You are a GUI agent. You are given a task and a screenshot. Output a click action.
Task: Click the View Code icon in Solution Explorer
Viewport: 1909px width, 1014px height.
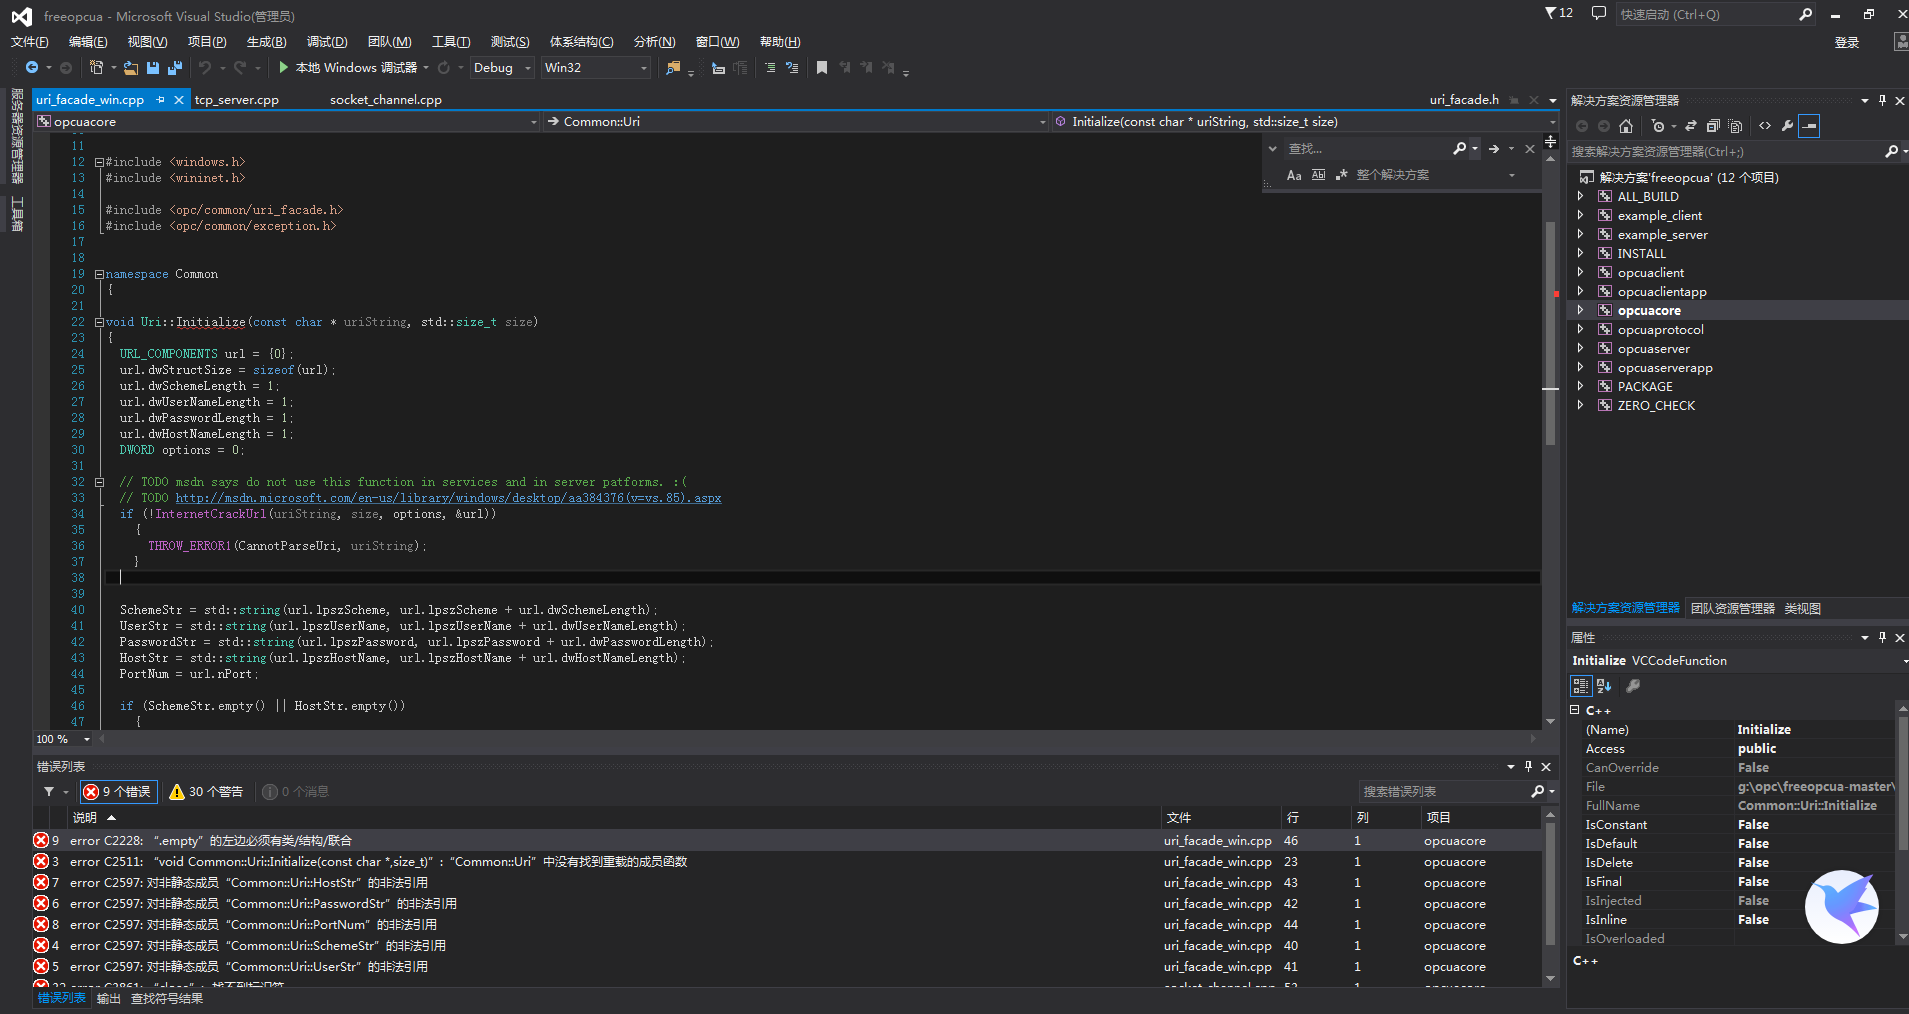pos(1765,126)
